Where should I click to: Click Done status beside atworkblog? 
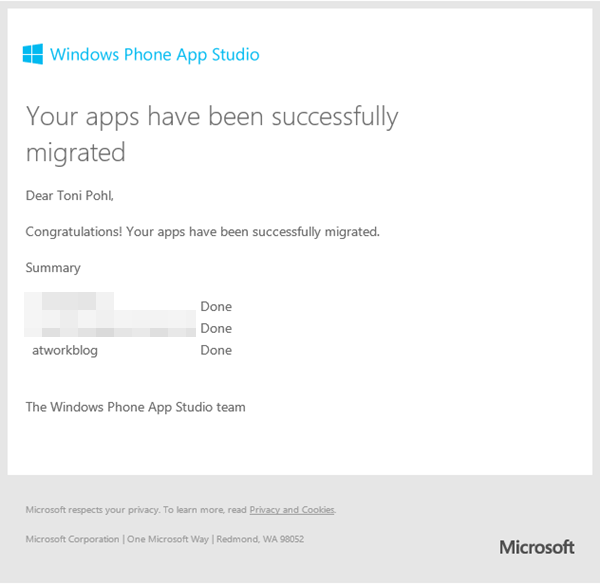pos(216,351)
